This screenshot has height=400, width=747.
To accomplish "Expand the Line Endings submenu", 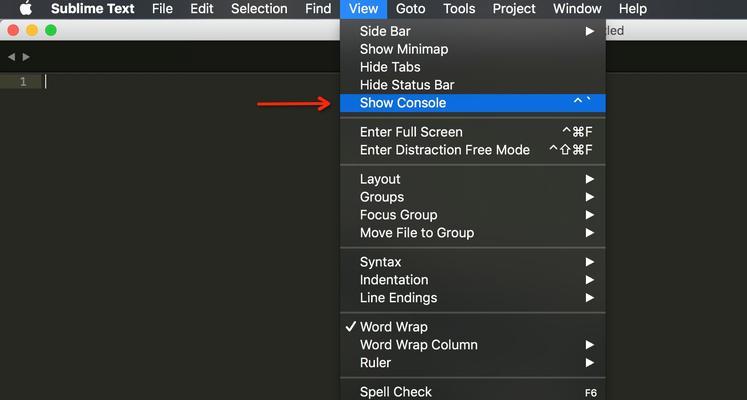I will (x=473, y=298).
